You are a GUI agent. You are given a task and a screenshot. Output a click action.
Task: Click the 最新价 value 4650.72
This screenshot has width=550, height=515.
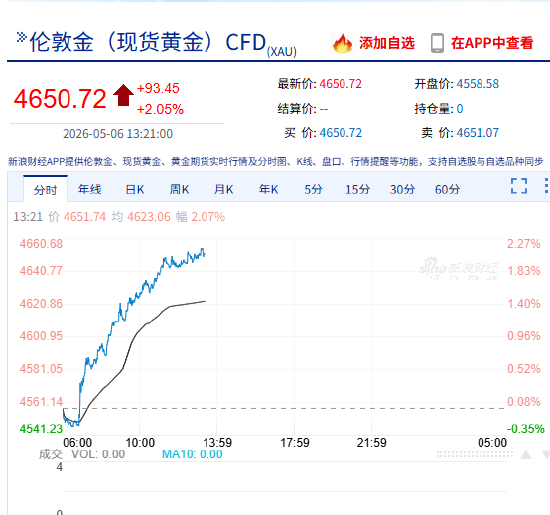pyautogui.click(x=340, y=84)
